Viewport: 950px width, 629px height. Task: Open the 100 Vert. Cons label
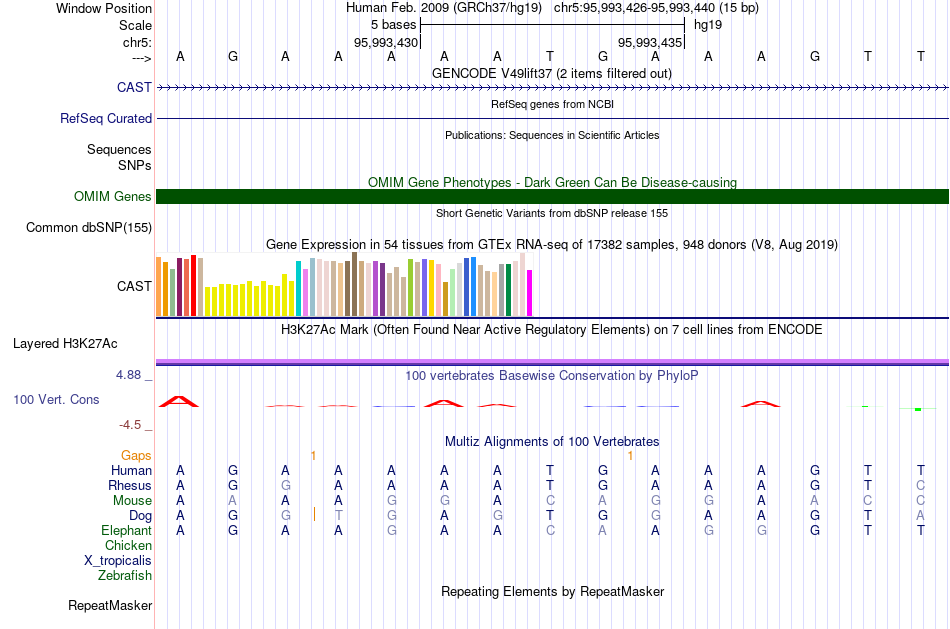pos(56,399)
